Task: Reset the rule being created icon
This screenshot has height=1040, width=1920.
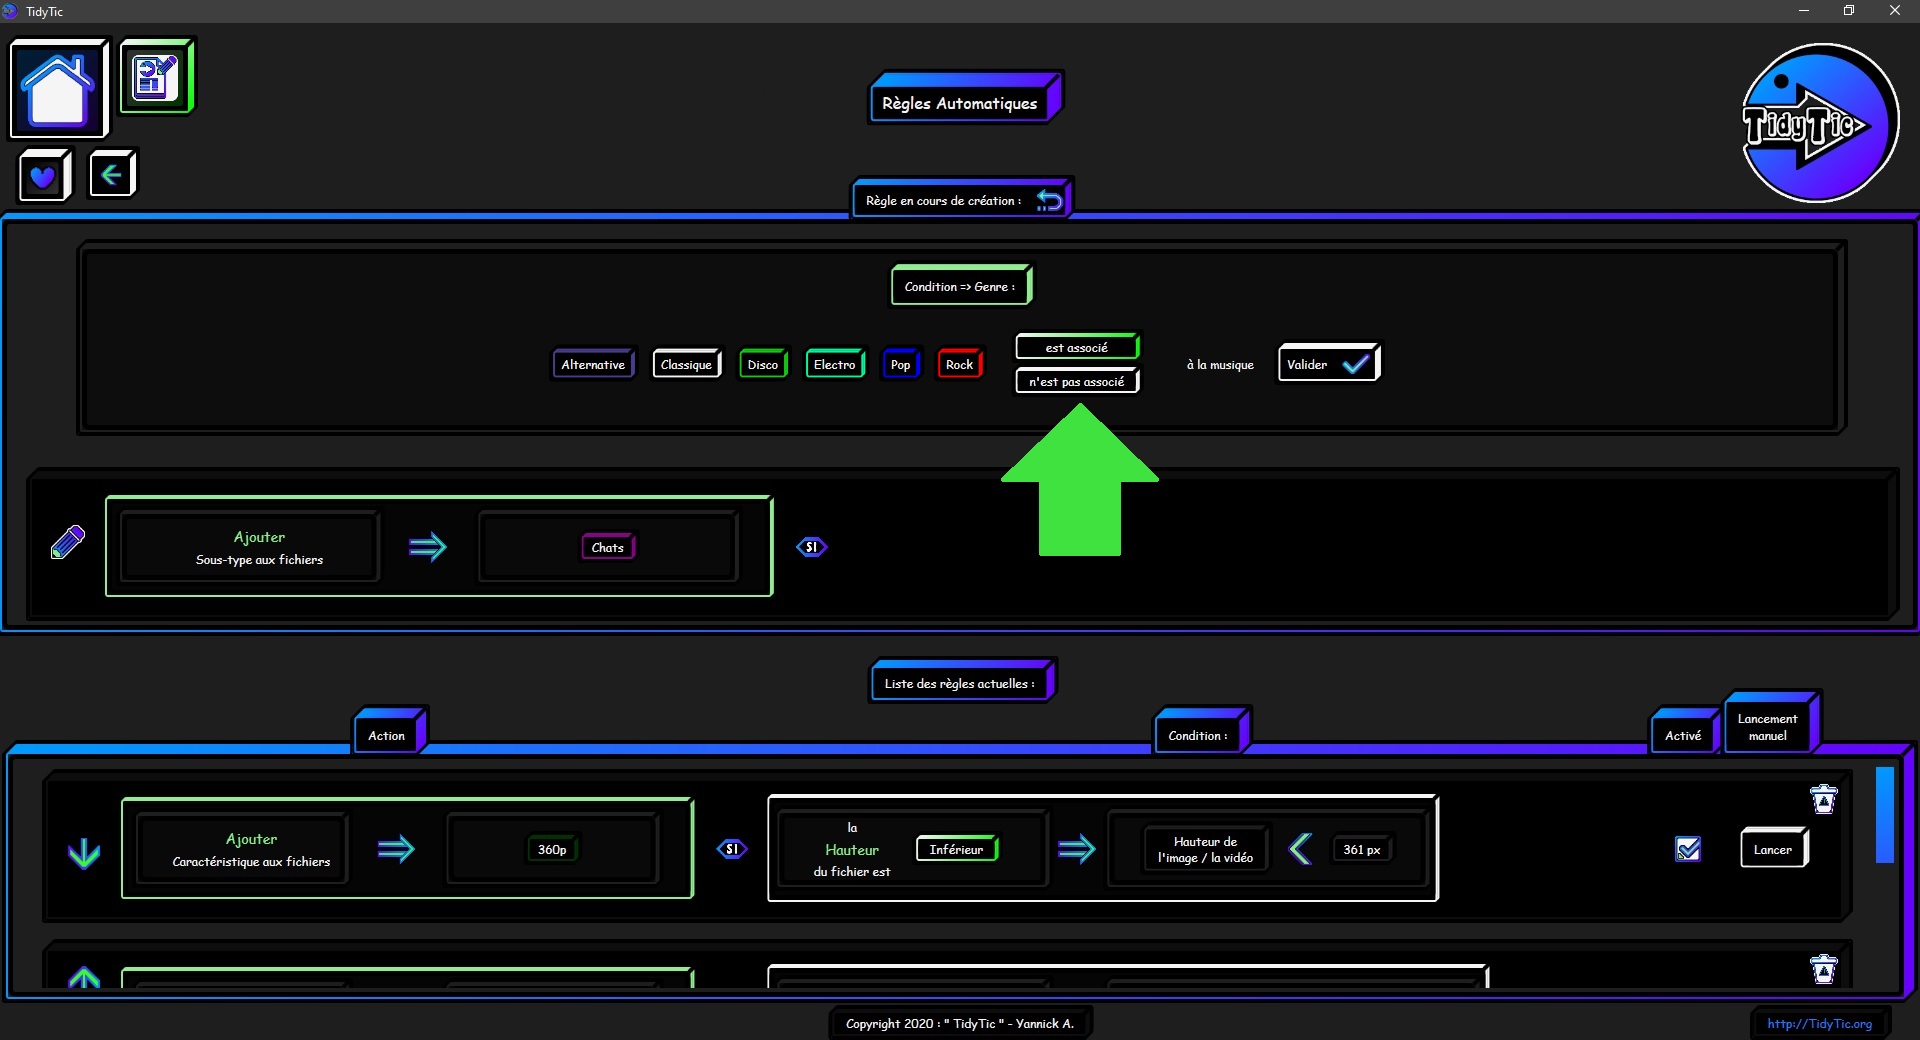Action: (x=1049, y=200)
